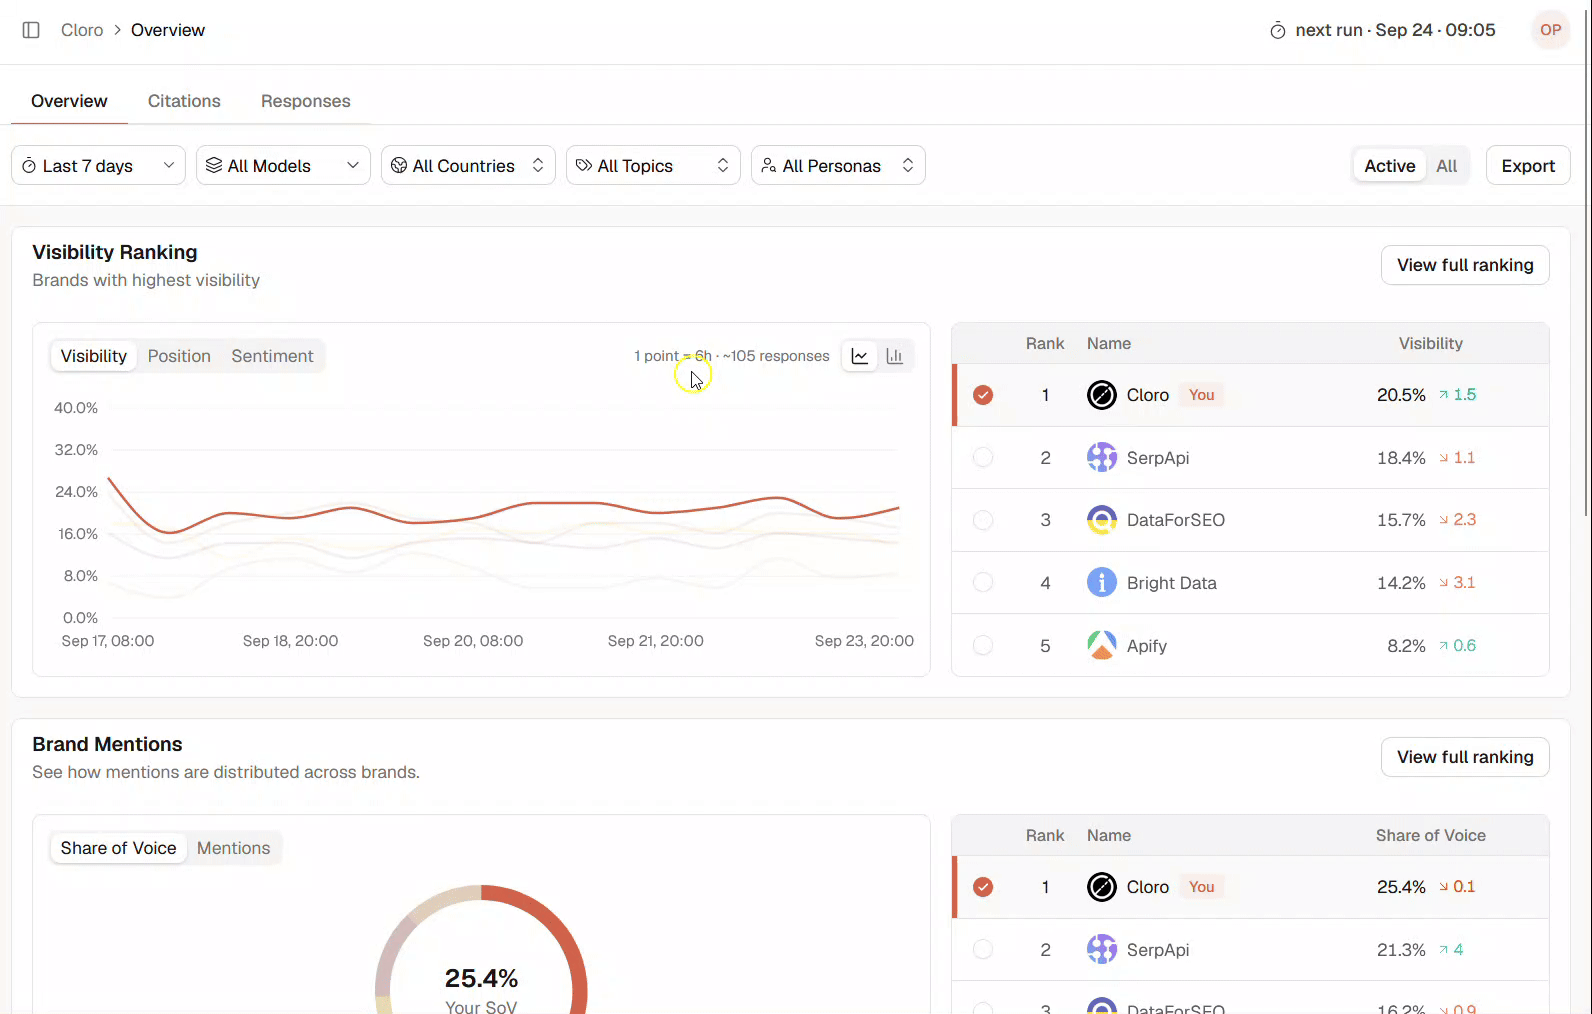1592x1014 pixels.
Task: Click the next run timer icon
Action: 1277,31
